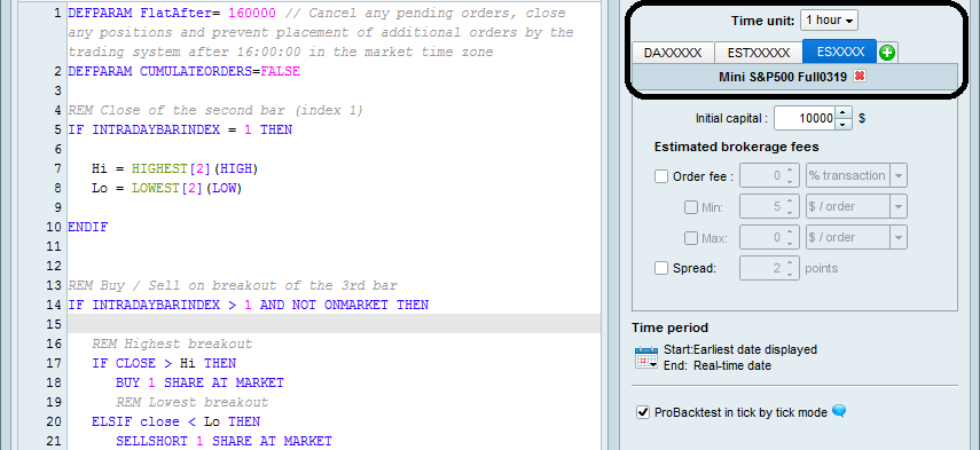The width and height of the screenshot is (980, 450).
Task: Enable the Max fee checkbox
Action: tap(691, 238)
